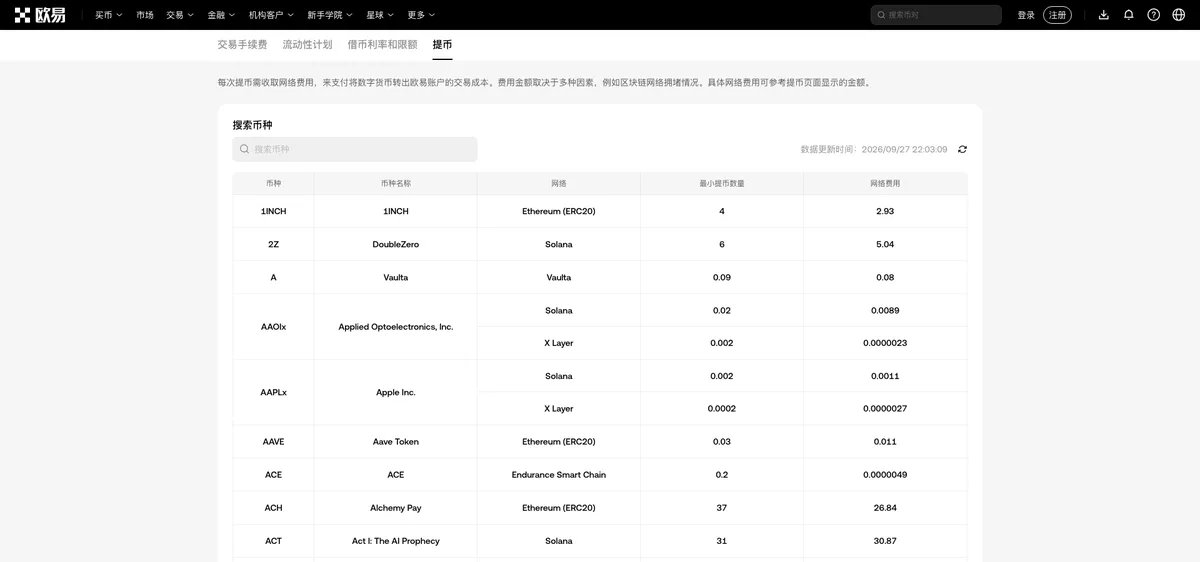The width and height of the screenshot is (1200, 562).
Task: Expand the 更多 dropdown menu
Action: click(x=421, y=15)
